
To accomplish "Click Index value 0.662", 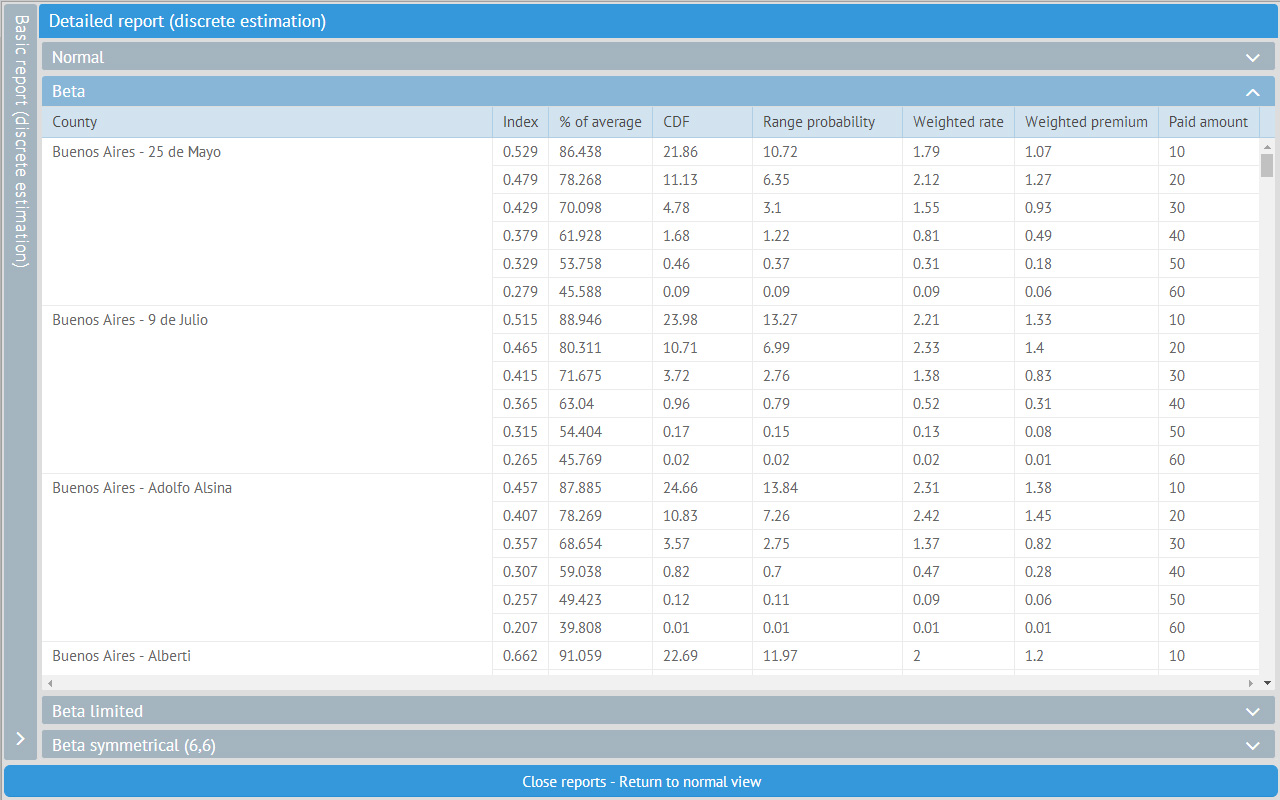I will click(x=521, y=656).
